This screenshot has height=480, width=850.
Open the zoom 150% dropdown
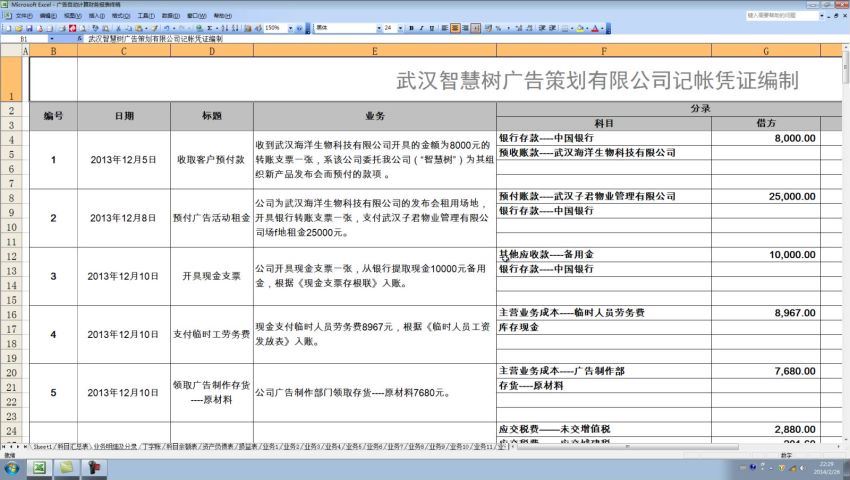click(x=291, y=28)
